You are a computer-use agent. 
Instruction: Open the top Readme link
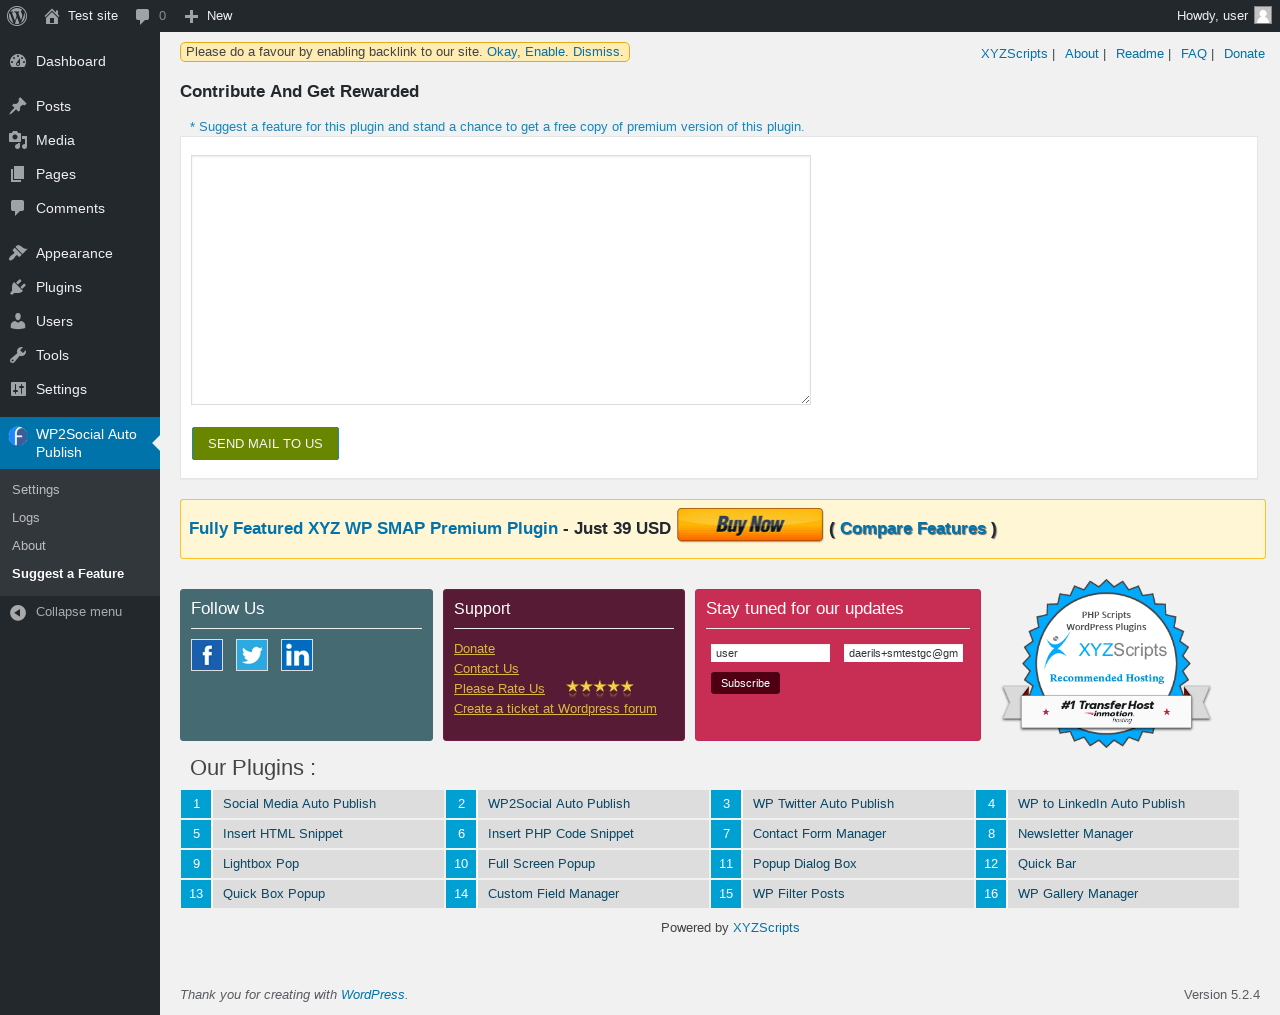[x=1140, y=54]
